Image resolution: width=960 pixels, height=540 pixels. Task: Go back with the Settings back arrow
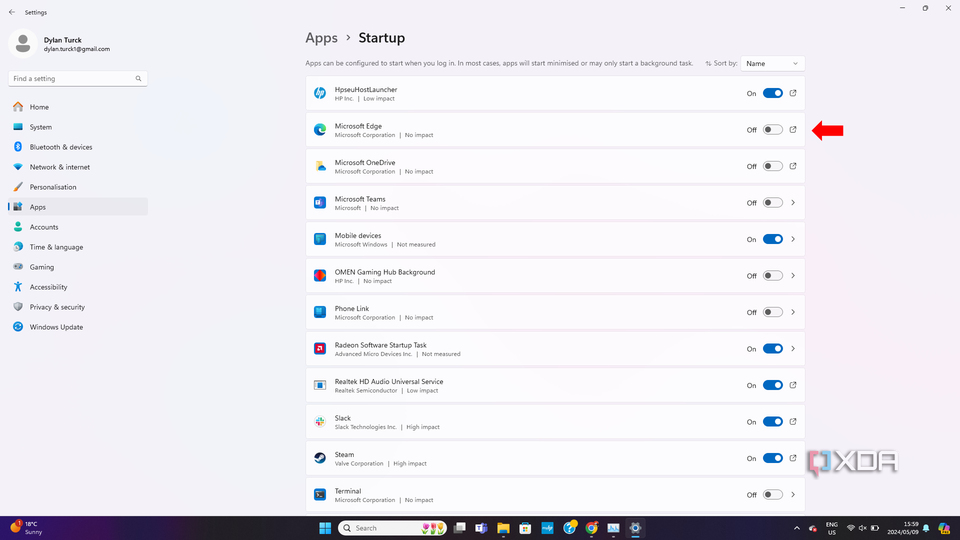(x=12, y=12)
